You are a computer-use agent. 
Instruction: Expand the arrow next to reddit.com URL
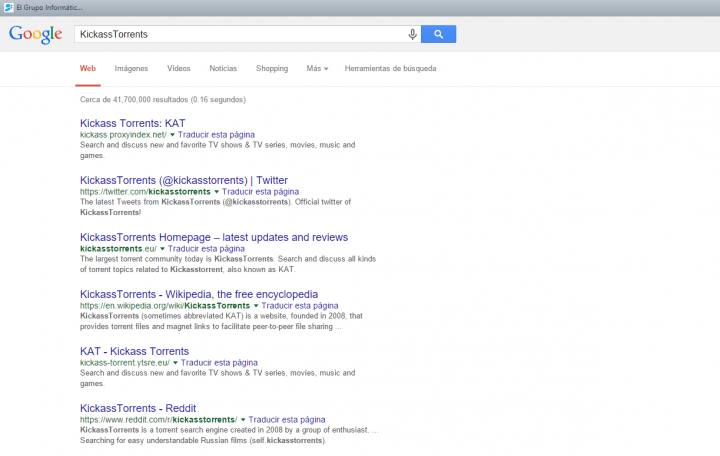pos(243,419)
